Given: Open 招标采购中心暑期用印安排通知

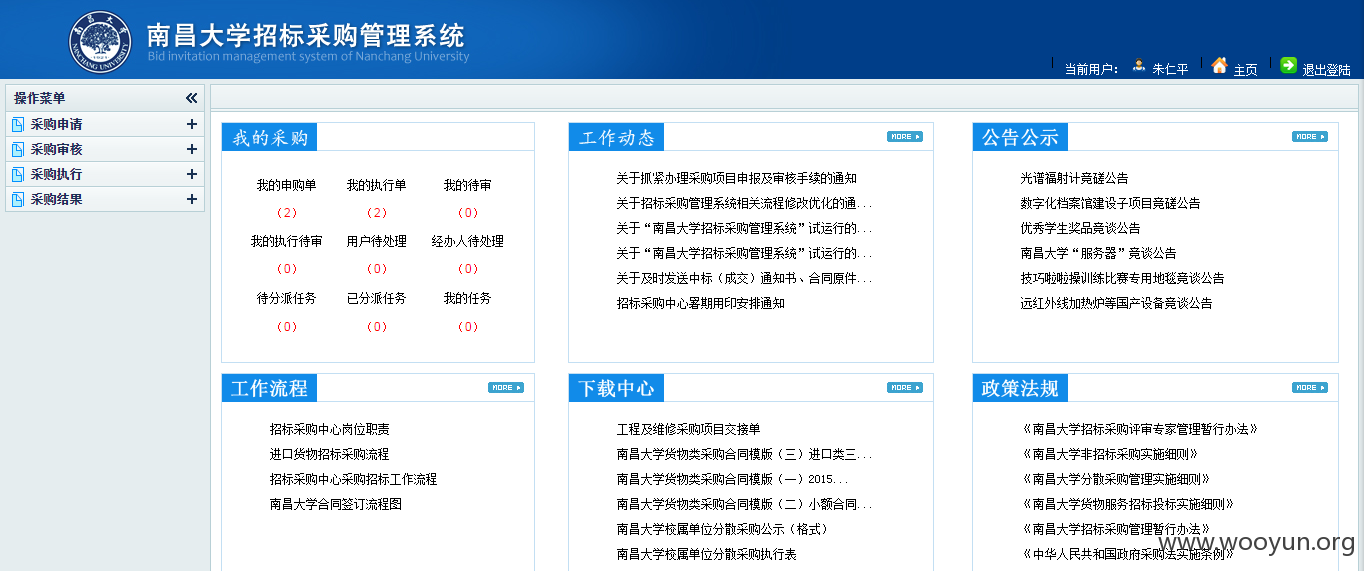Looking at the screenshot, I should click(700, 303).
